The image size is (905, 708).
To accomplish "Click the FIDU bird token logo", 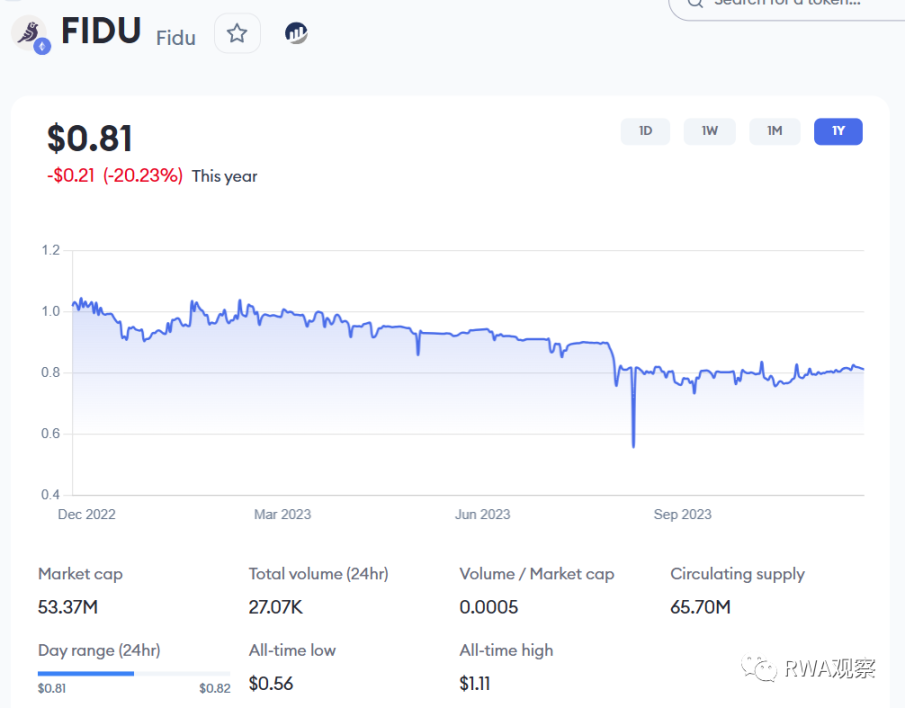I will click(28, 31).
